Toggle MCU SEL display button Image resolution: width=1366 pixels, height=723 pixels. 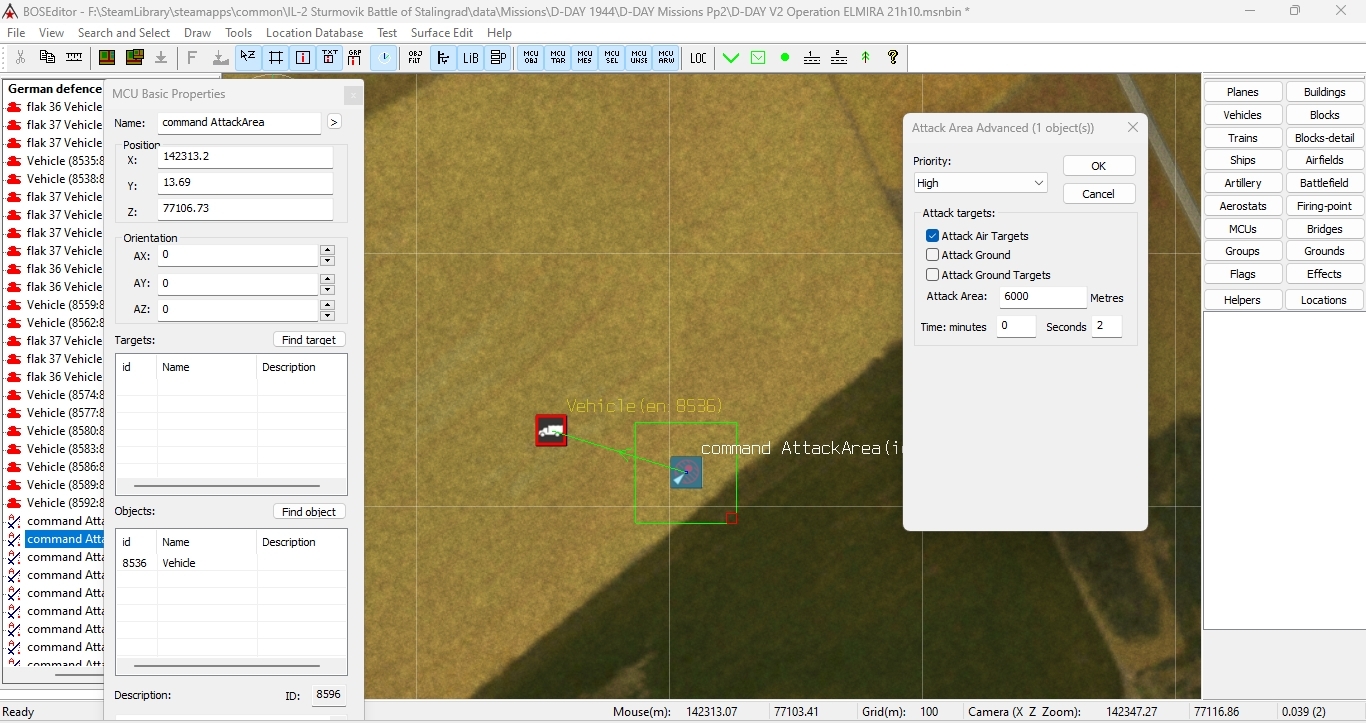612,58
